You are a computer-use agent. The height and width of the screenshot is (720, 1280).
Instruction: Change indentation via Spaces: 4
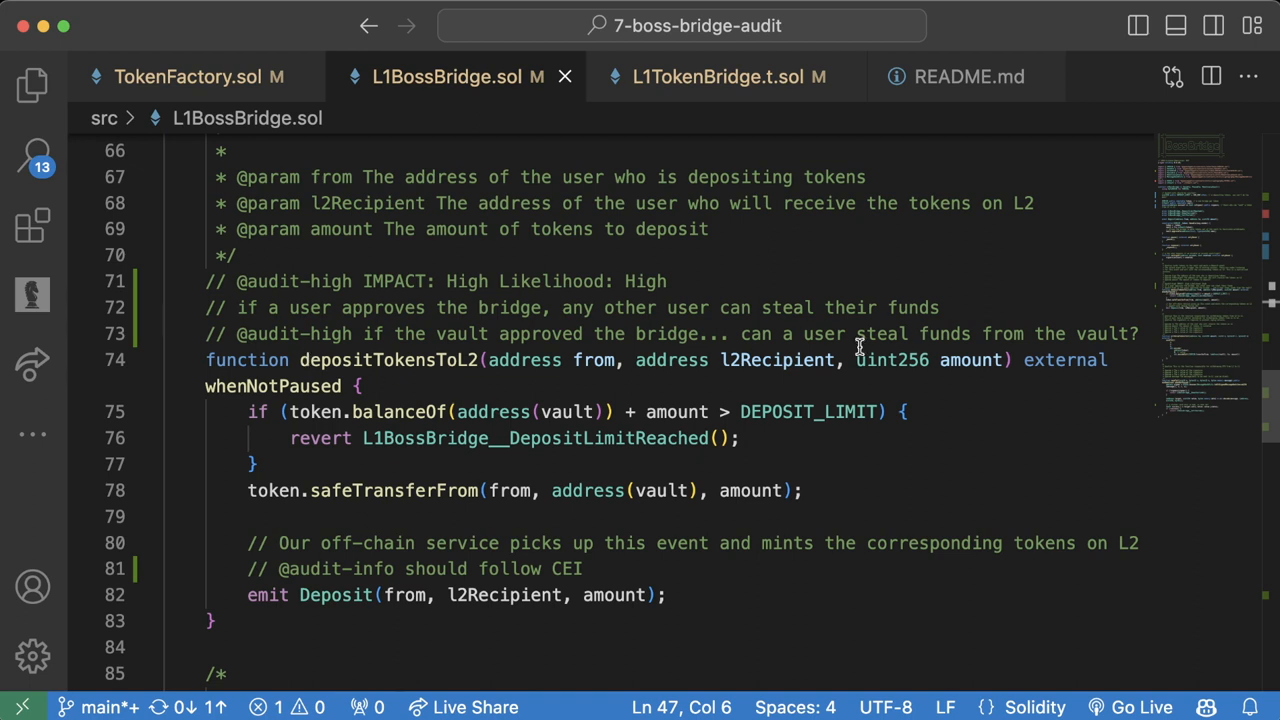(795, 707)
